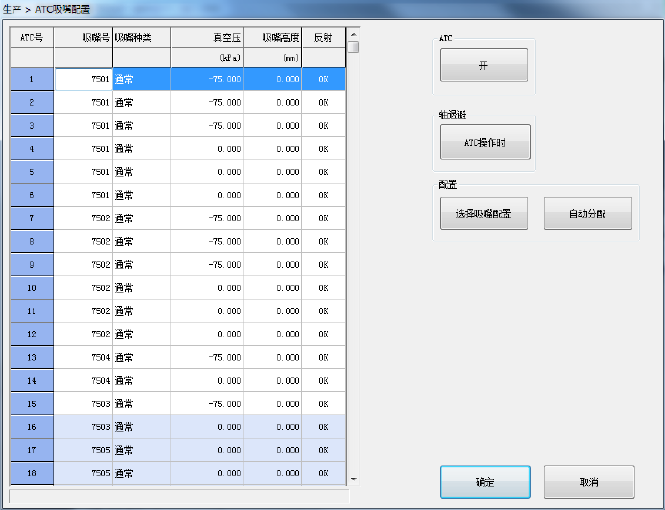Screen dimensions: 665x510
Task: Click the ATC号 column header
Action: [x=32, y=38]
